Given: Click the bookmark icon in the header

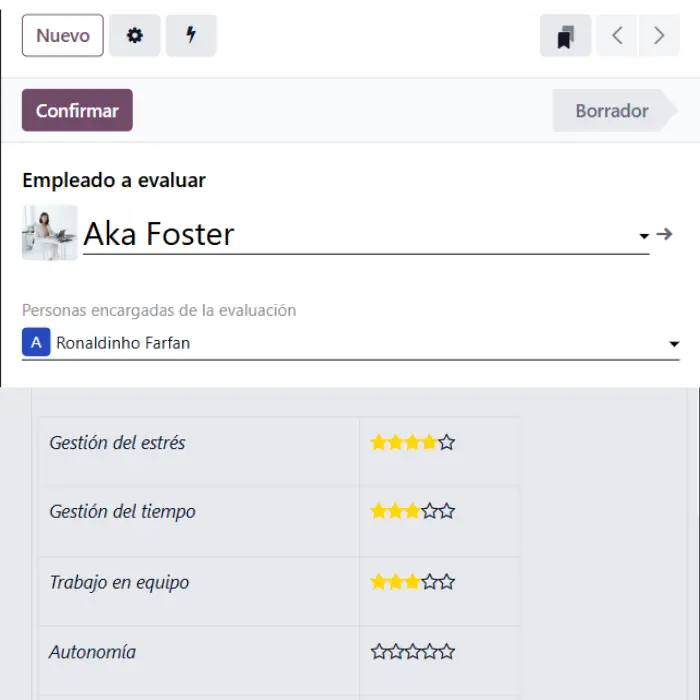Looking at the screenshot, I should [565, 37].
